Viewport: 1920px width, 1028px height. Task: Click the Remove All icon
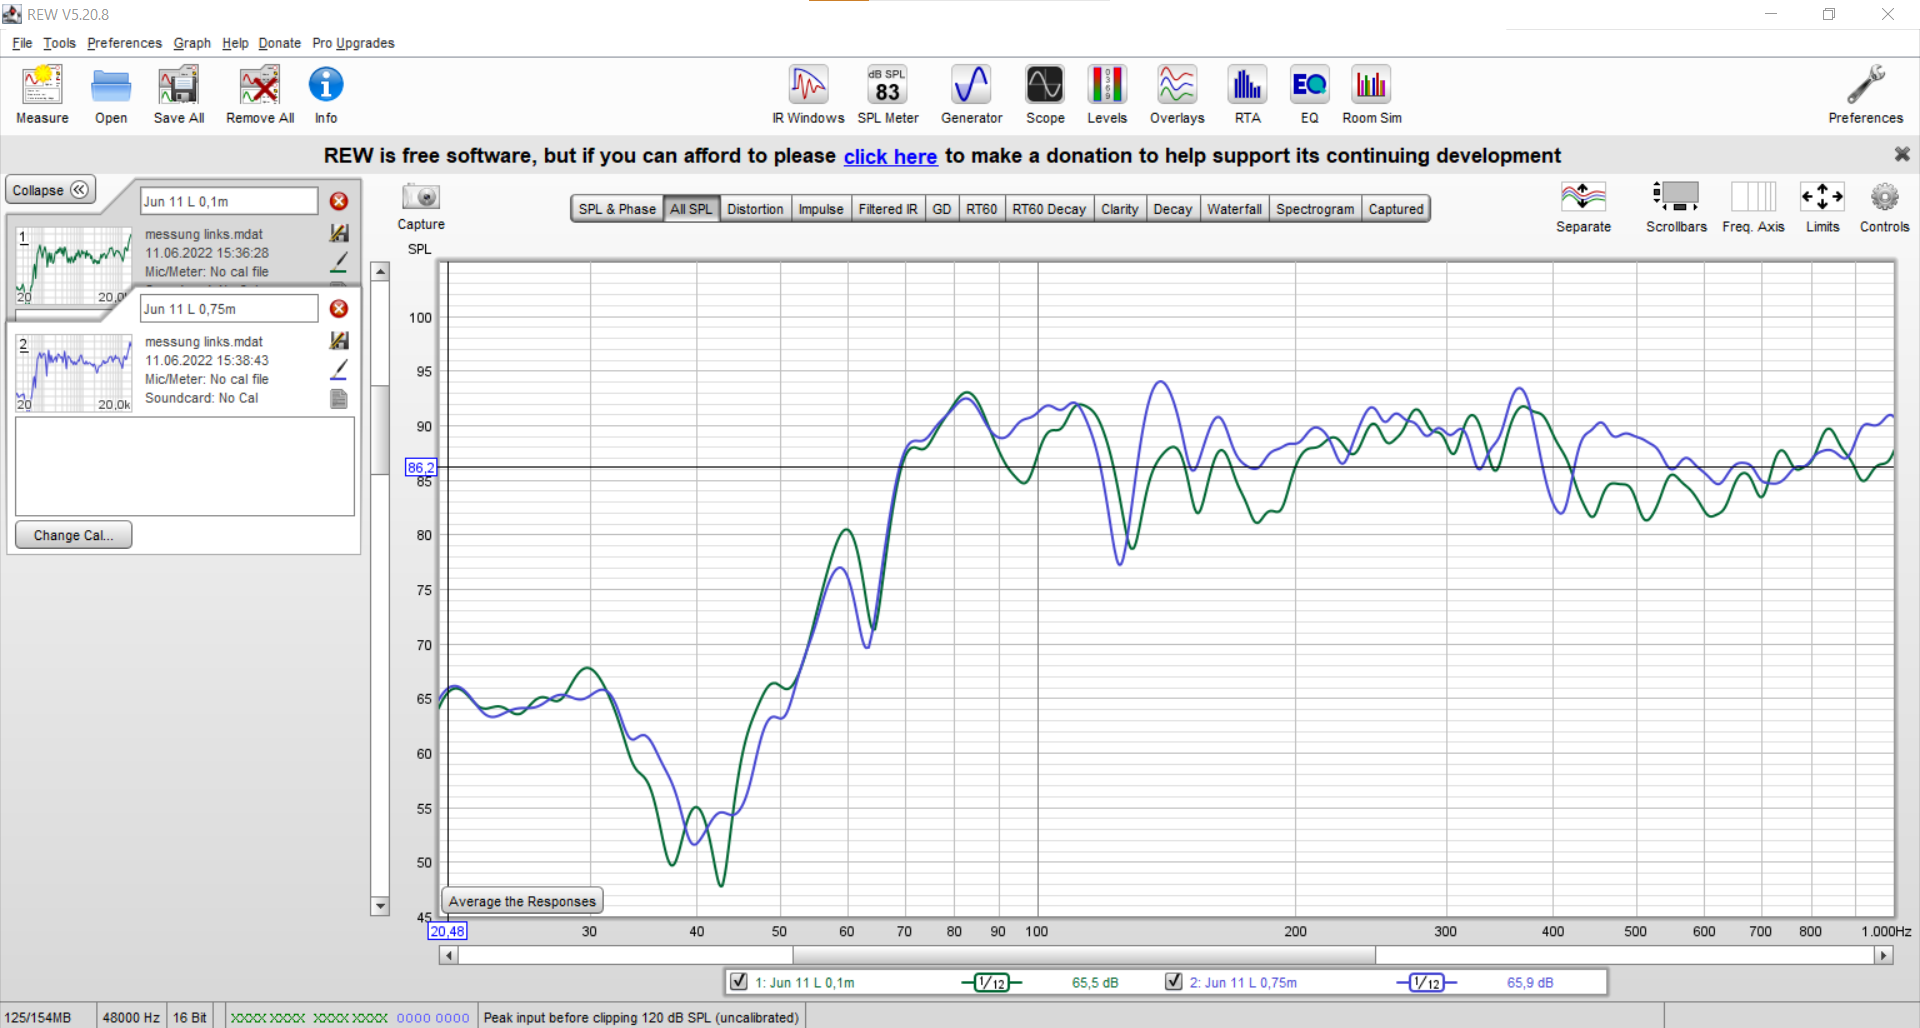[260, 95]
